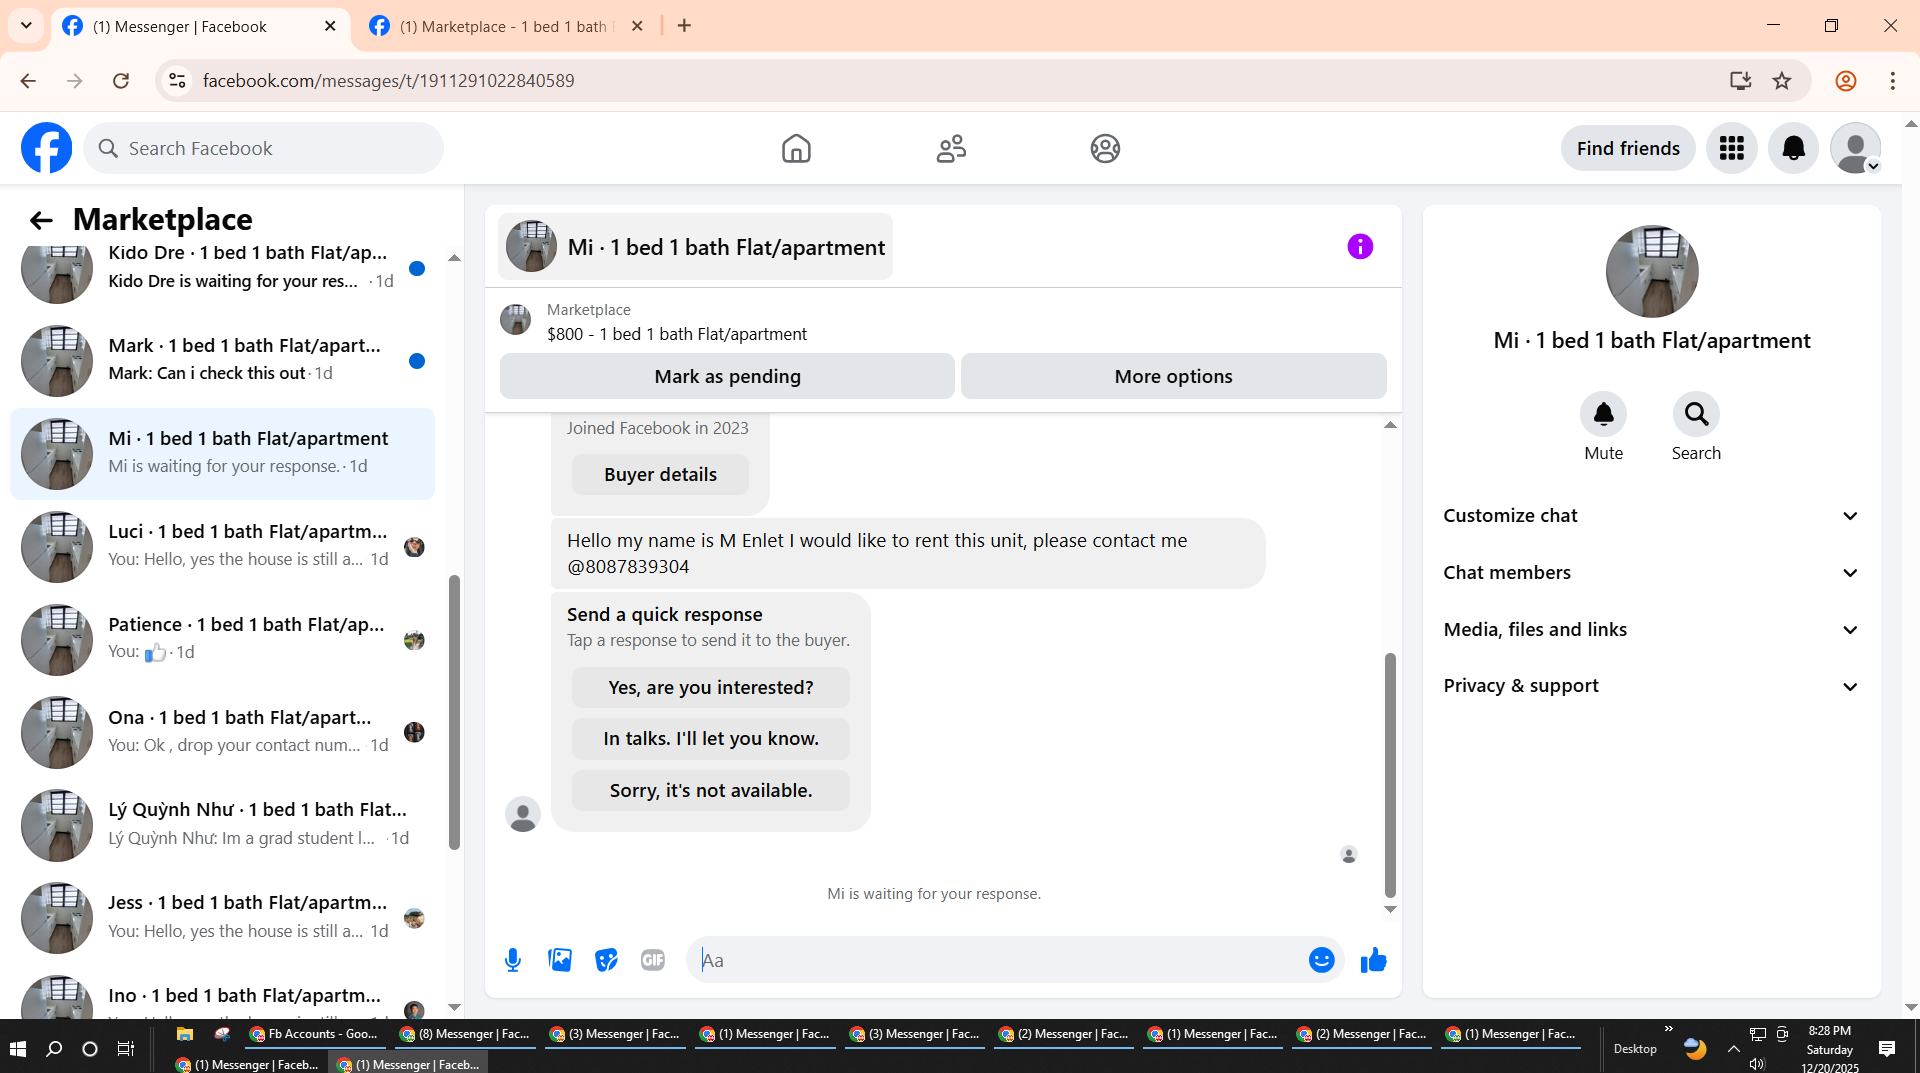Open the purple conversation information icon
Viewport: 1920px width, 1073px height.
click(x=1360, y=247)
